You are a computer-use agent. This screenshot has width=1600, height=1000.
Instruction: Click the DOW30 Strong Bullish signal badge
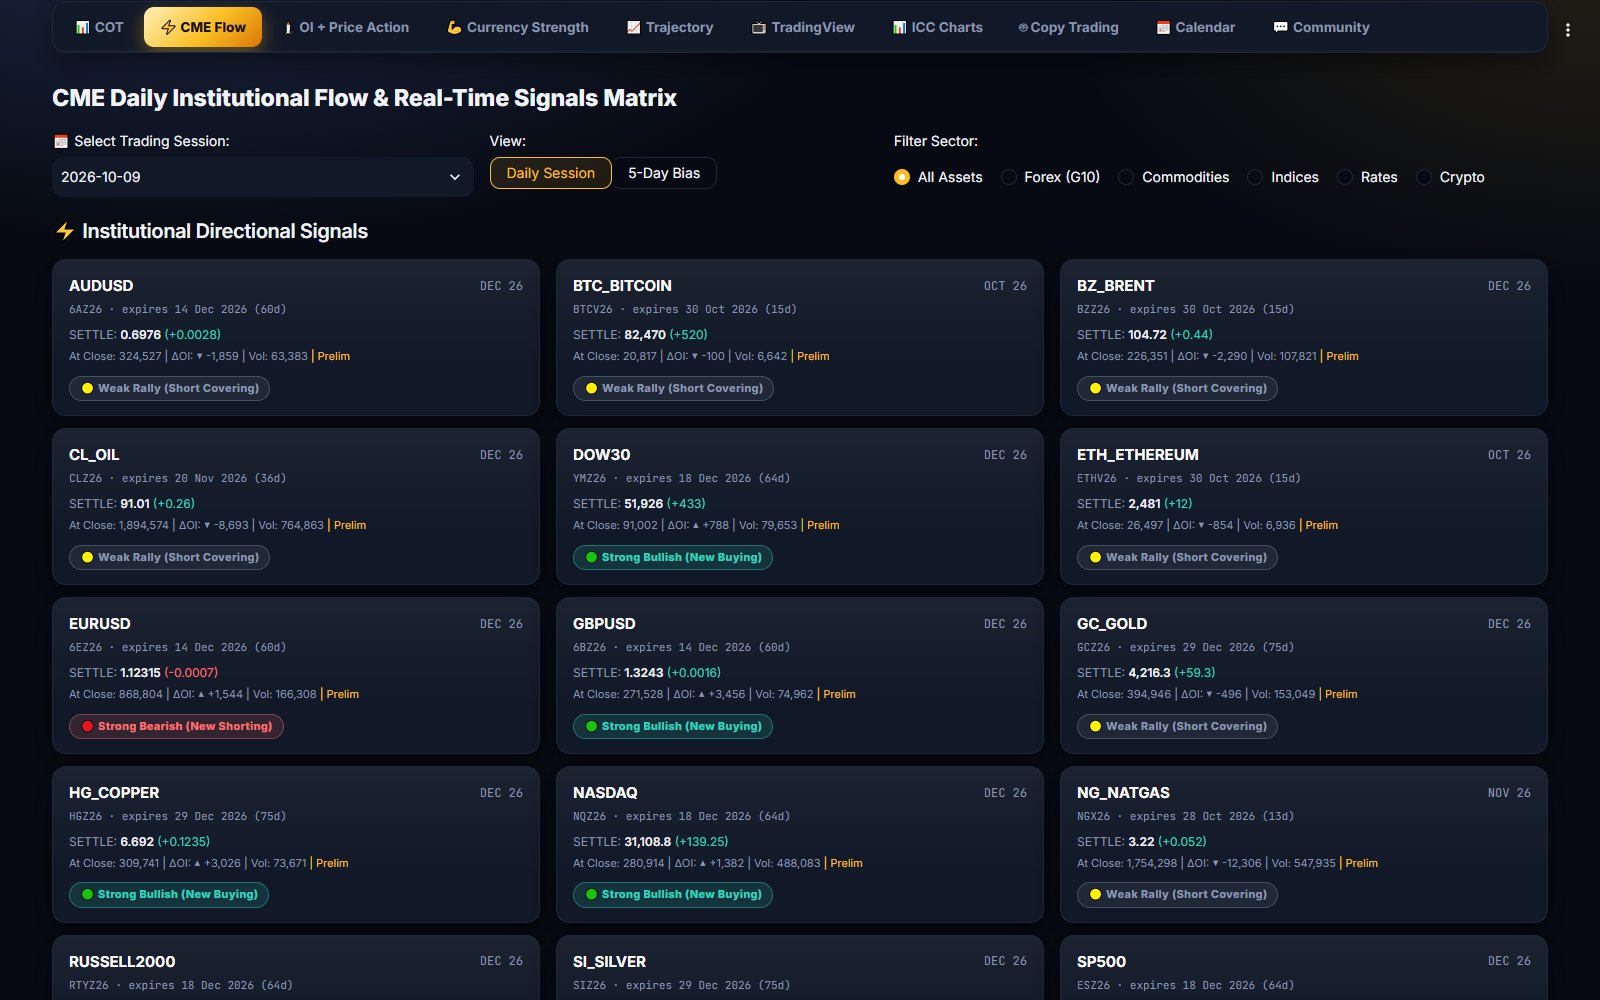tap(673, 557)
